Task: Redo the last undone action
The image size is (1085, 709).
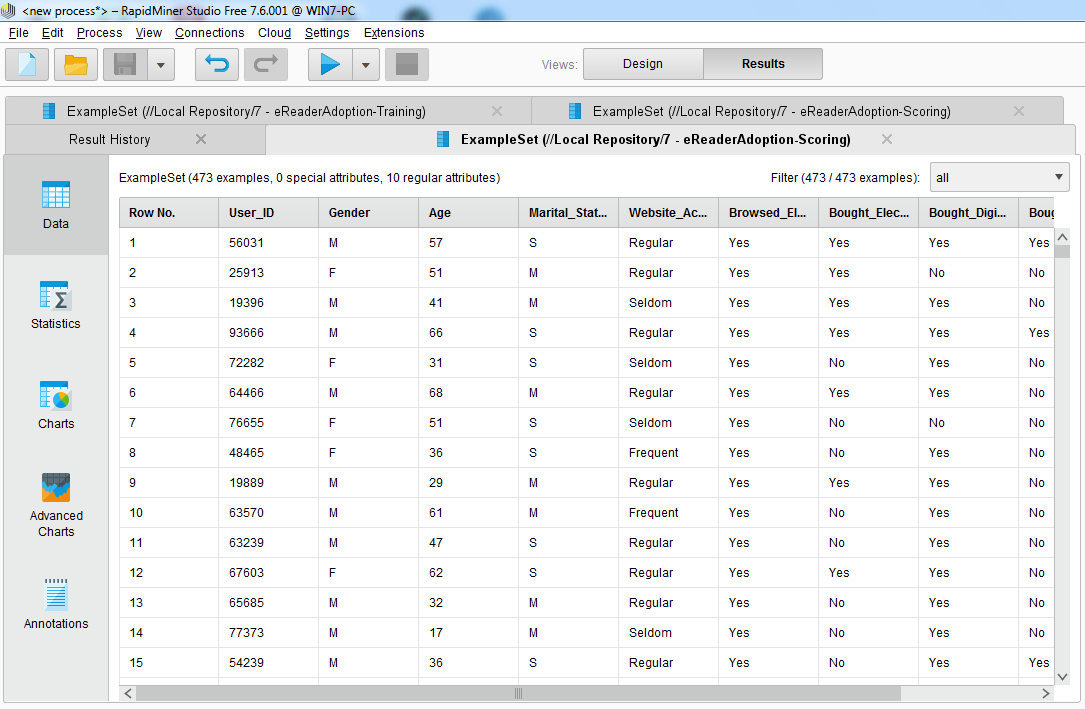Action: 264,64
